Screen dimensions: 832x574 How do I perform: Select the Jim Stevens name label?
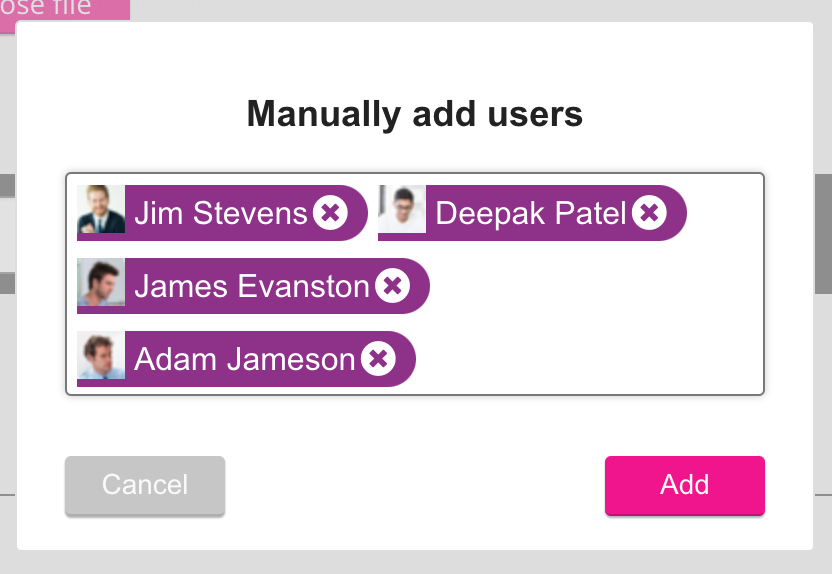tap(220, 213)
